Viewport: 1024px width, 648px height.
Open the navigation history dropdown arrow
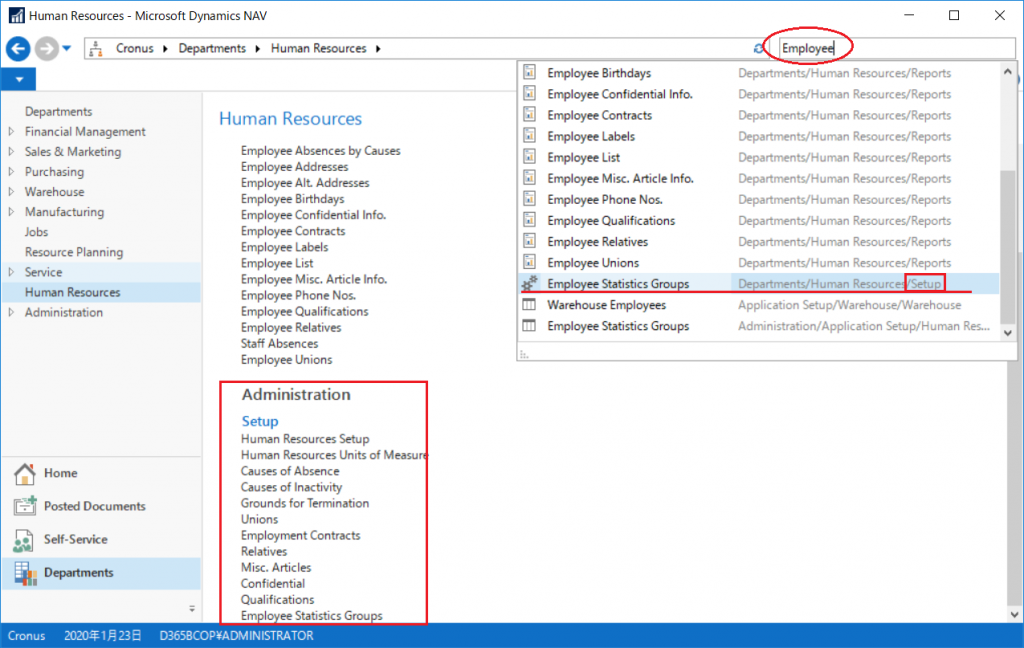click(x=67, y=48)
